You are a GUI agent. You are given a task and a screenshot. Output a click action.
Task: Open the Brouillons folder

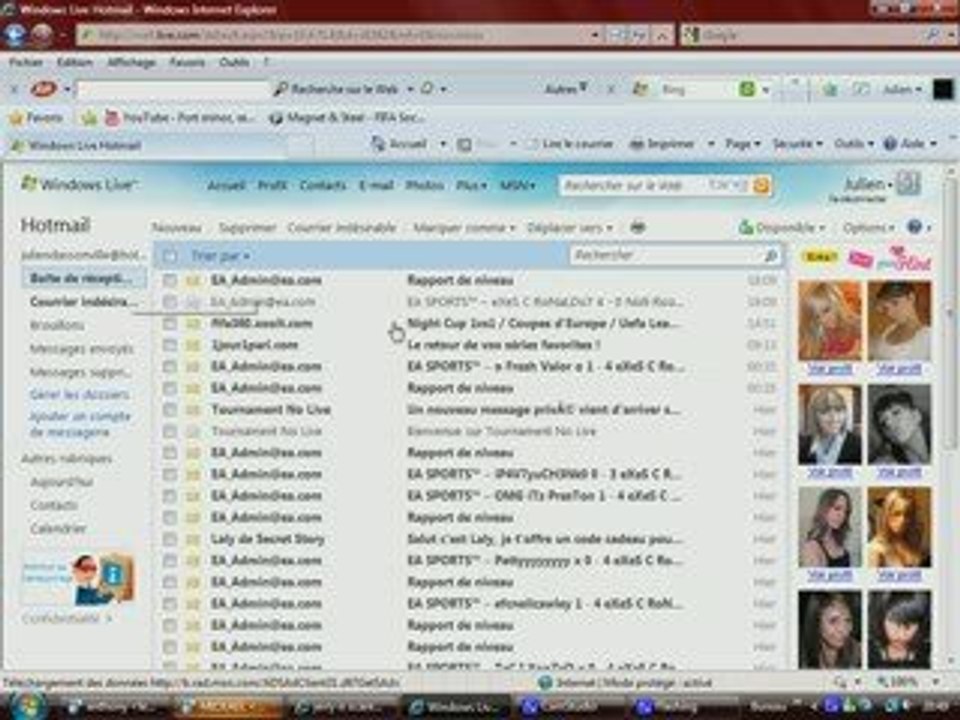[x=57, y=325]
